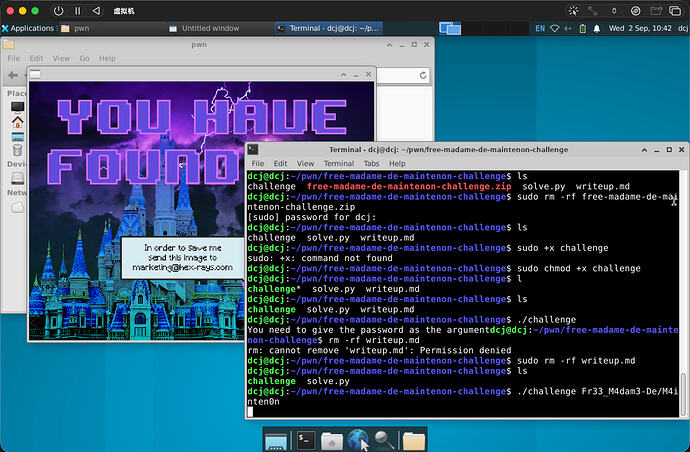Screen dimensions: 690x452
Task: Open Edit menu in pwn file manager
Action: point(36,58)
